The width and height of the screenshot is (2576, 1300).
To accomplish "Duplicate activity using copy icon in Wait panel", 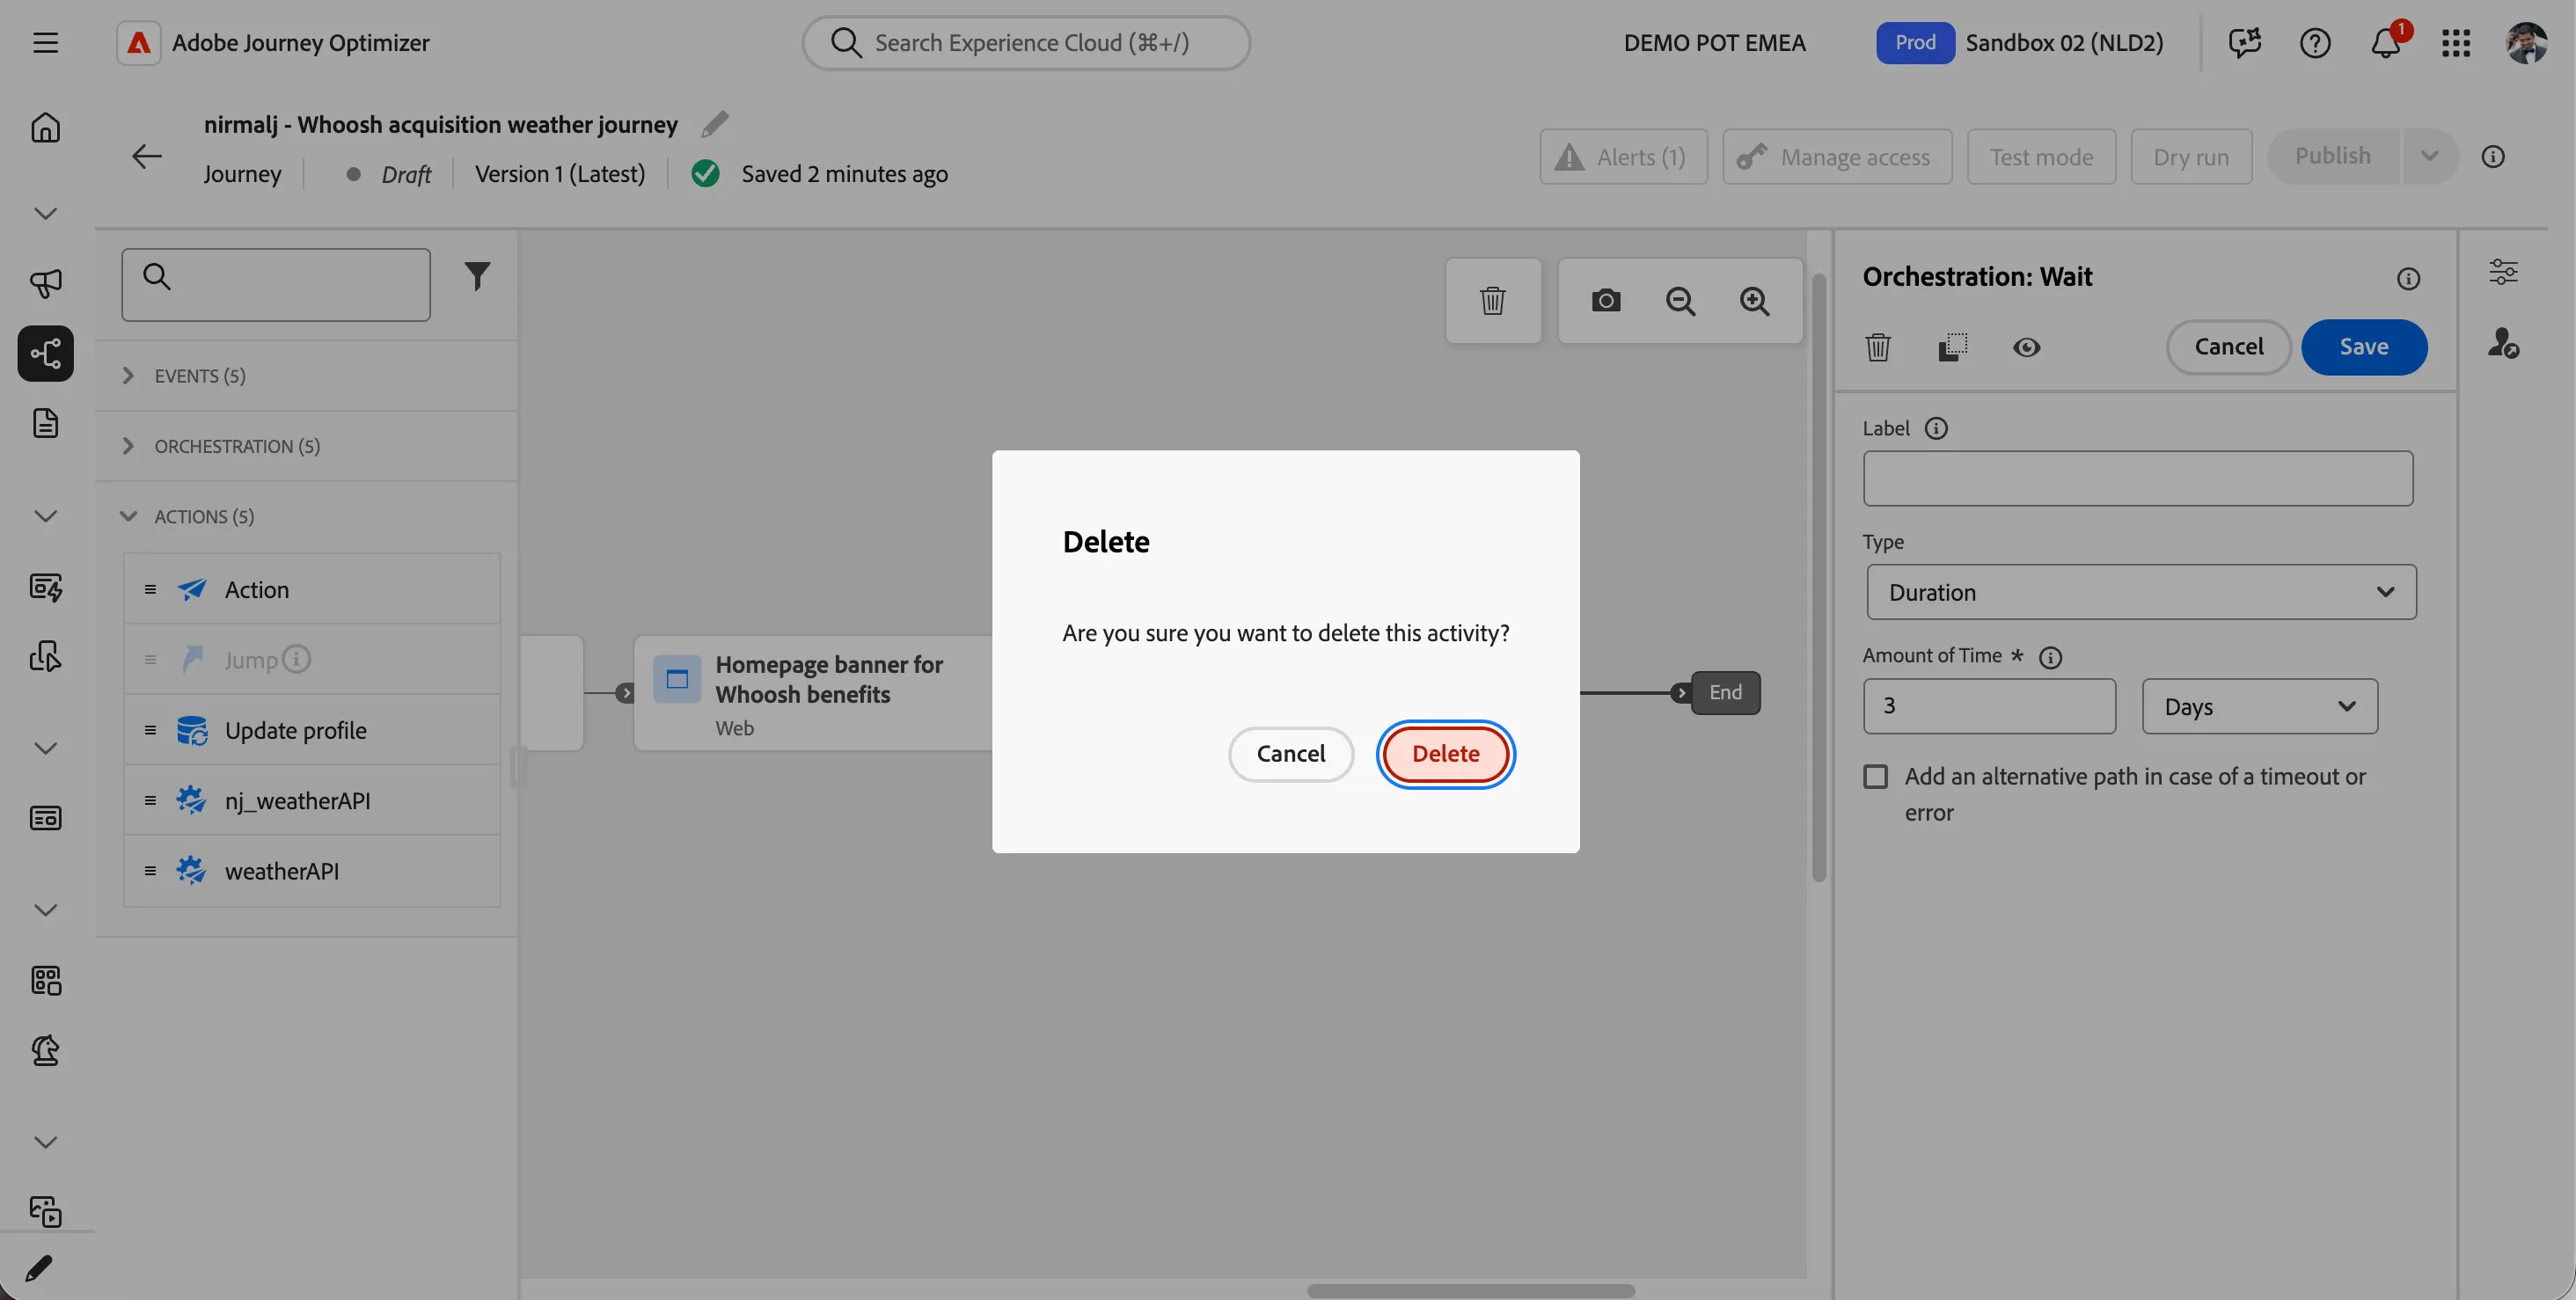I will [1952, 347].
